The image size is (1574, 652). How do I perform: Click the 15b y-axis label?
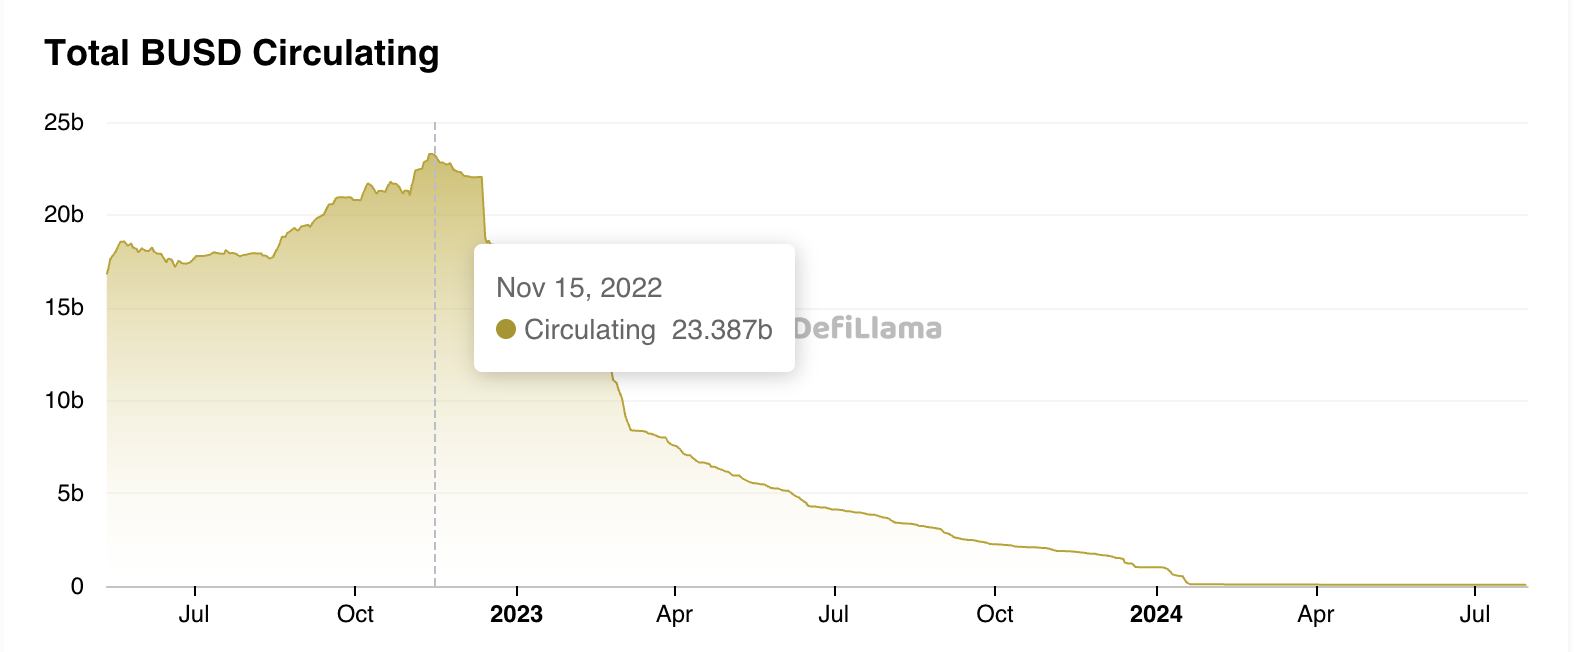(x=64, y=307)
